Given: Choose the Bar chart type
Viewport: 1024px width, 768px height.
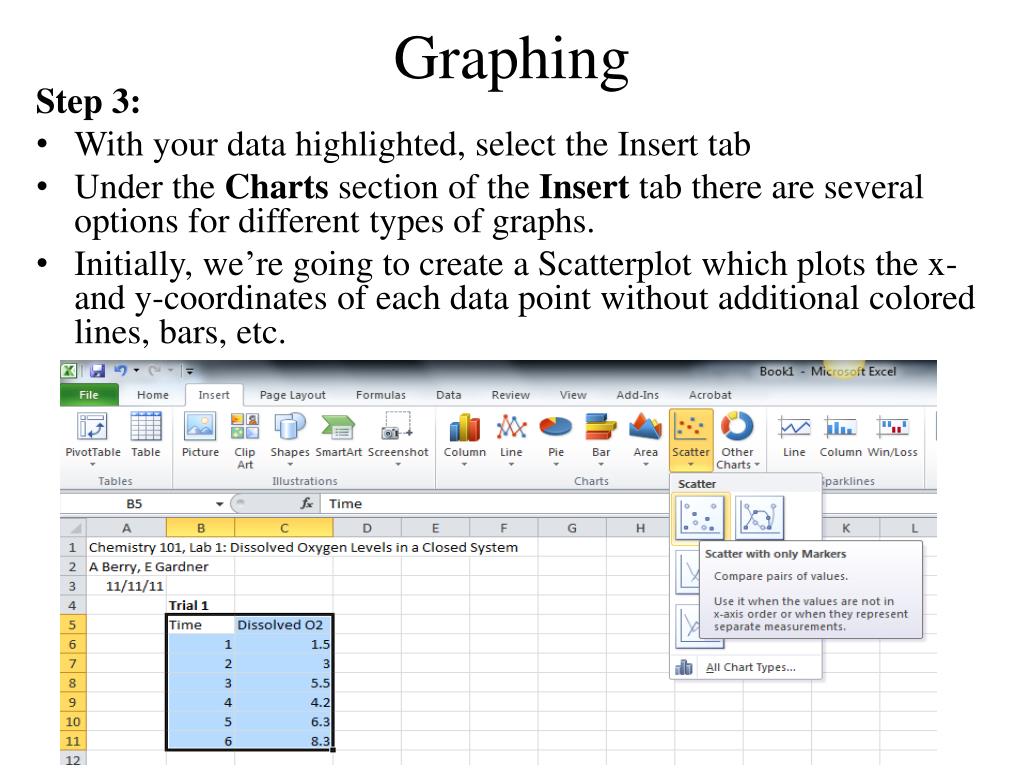Looking at the screenshot, I should pos(601,439).
